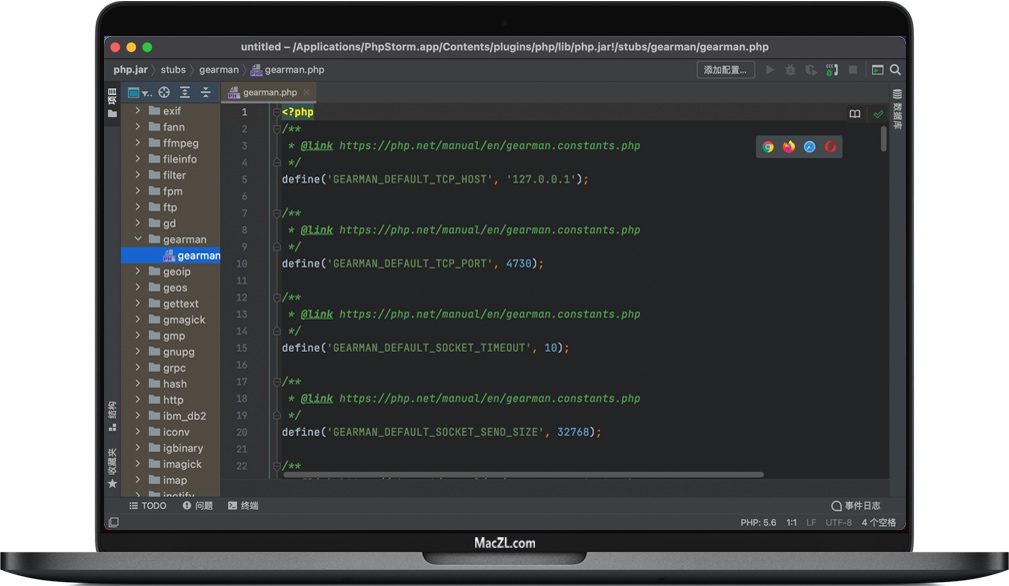Screen dimensions: 1009x586
Task: Open Everywhere search via magnifier icon
Action: point(893,70)
